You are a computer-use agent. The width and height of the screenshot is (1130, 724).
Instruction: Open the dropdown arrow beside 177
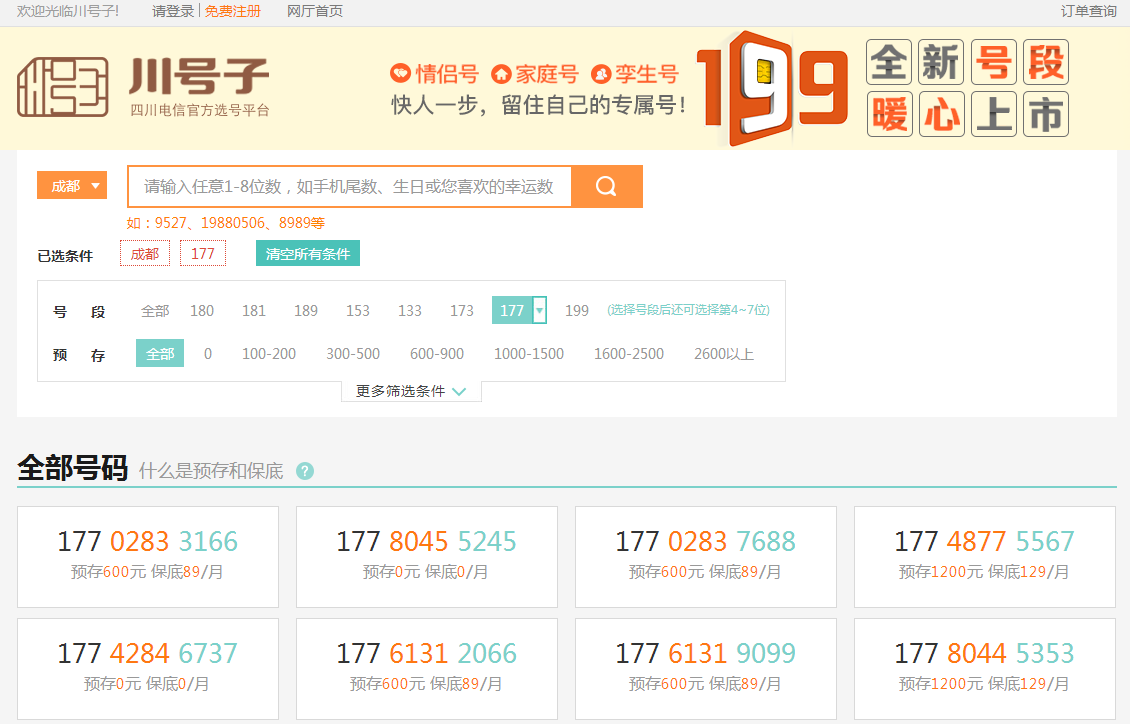coord(540,311)
